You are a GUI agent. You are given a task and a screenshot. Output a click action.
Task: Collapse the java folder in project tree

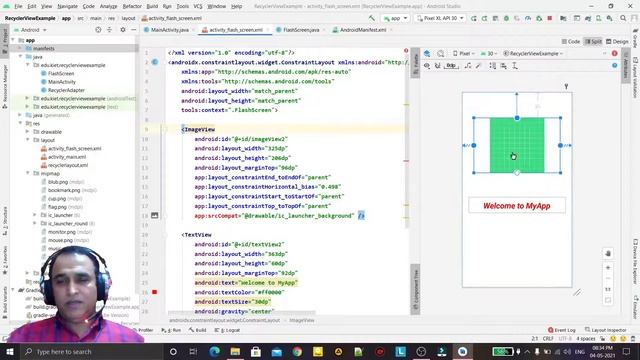[20, 57]
